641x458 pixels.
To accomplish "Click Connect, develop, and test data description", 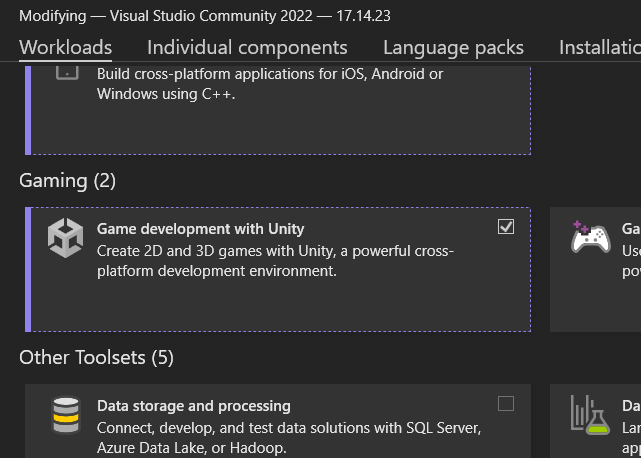I will tap(289, 438).
